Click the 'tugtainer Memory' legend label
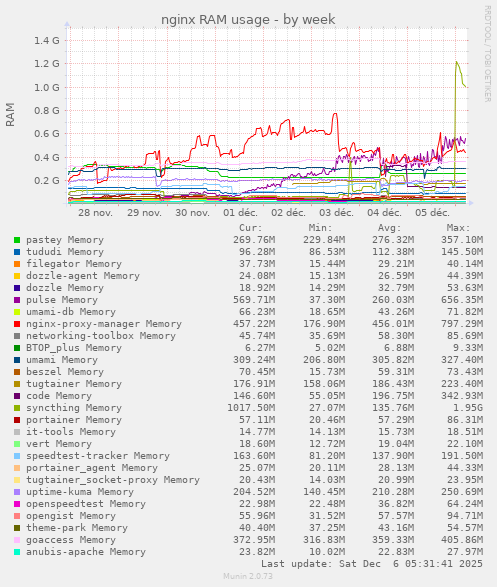 (x=74, y=384)
